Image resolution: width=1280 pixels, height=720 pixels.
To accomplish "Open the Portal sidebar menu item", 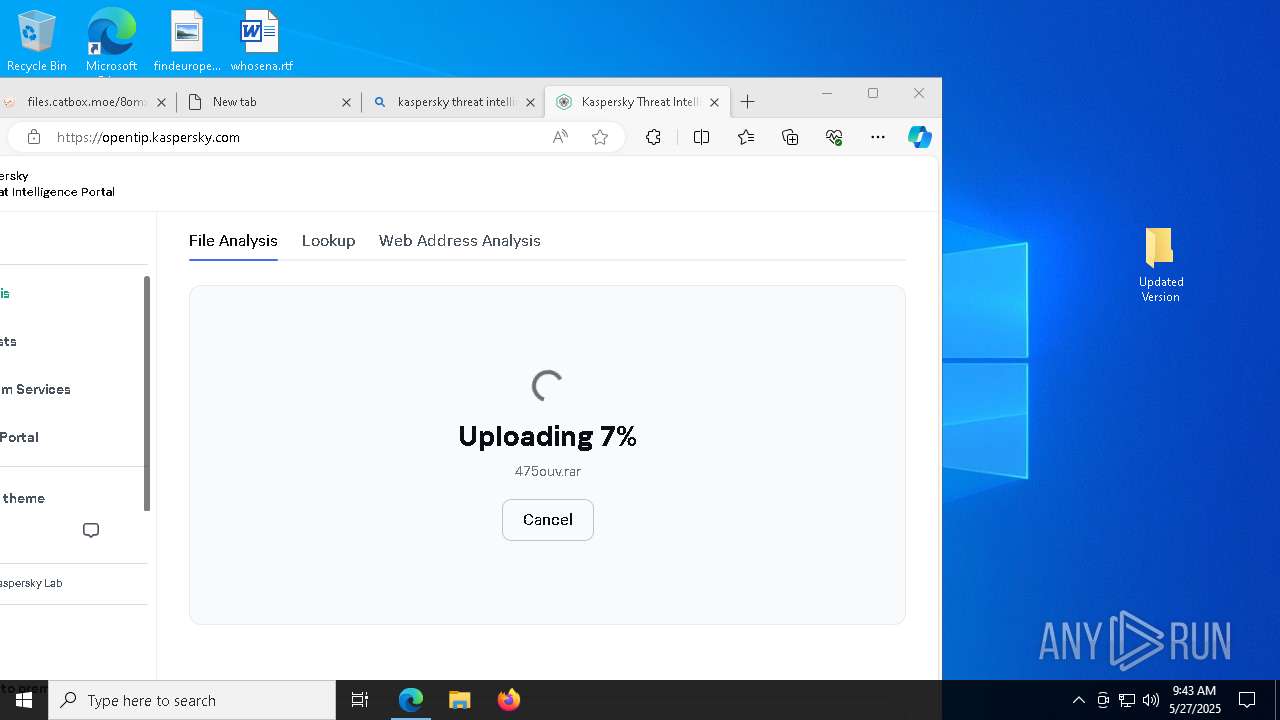I will (19, 437).
